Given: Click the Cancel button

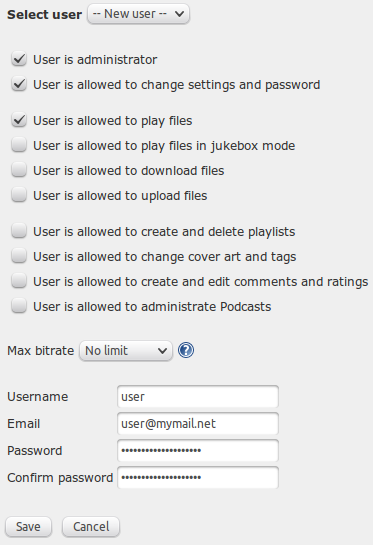Looking at the screenshot, I should coord(91,527).
